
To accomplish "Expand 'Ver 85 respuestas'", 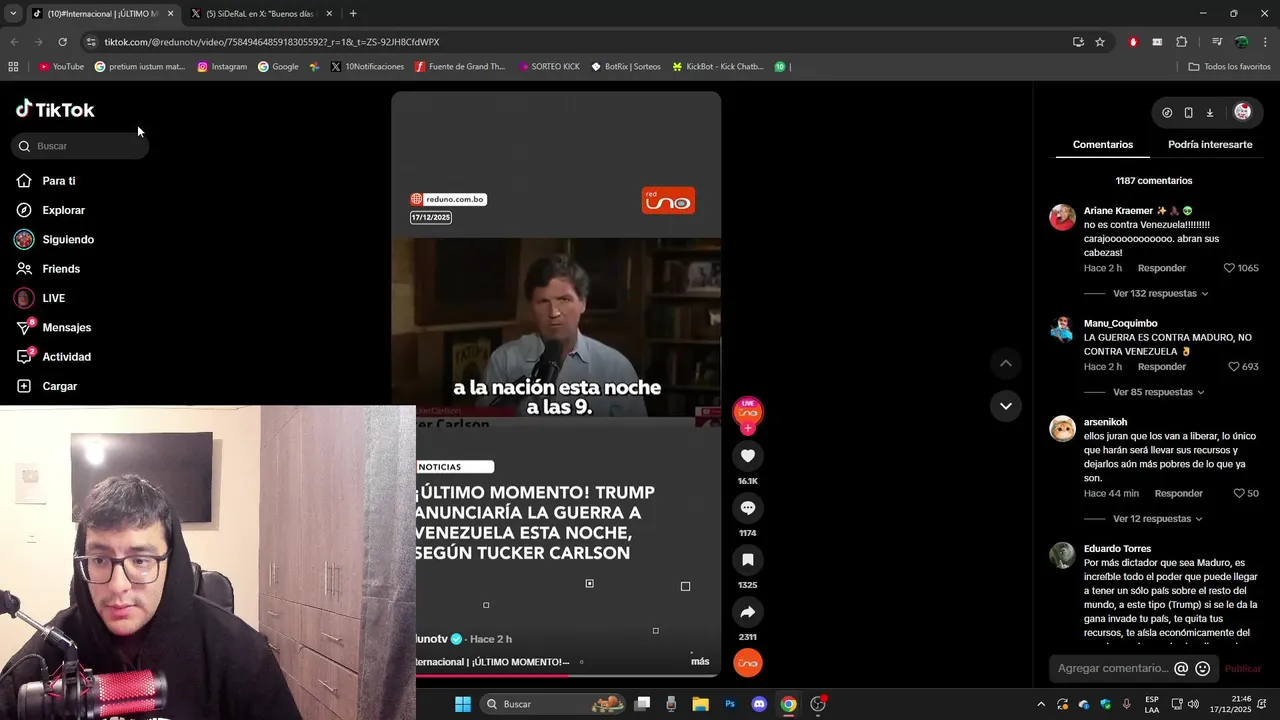I will tap(1158, 392).
